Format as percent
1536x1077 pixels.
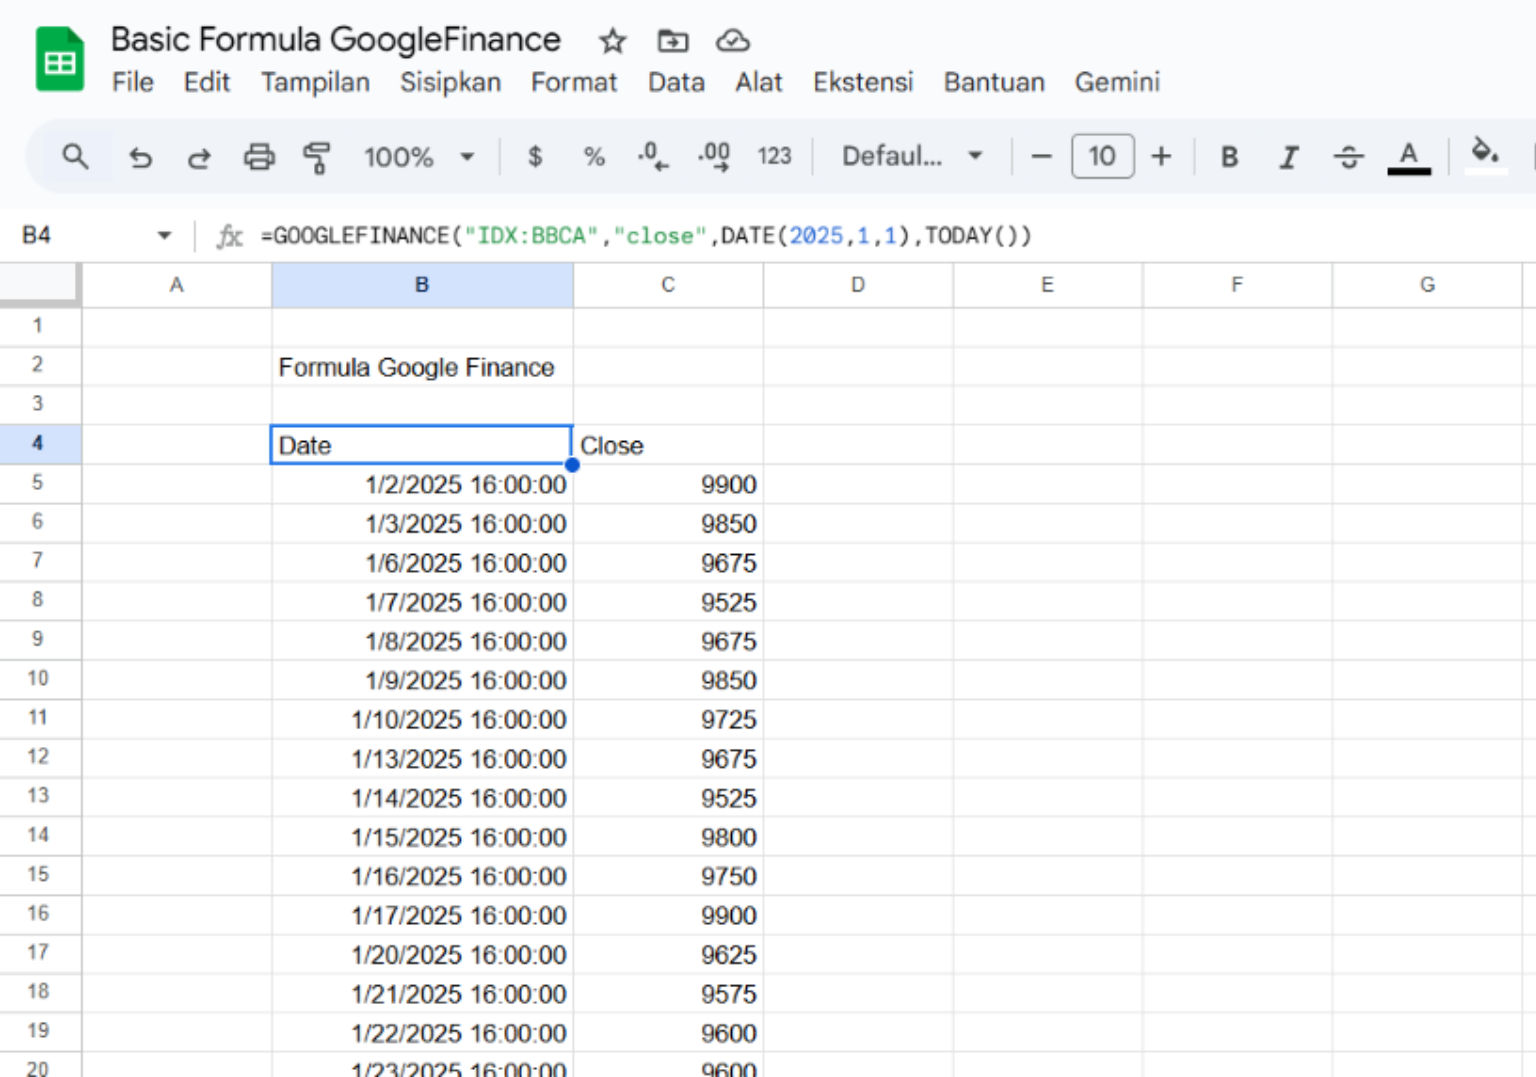point(594,157)
